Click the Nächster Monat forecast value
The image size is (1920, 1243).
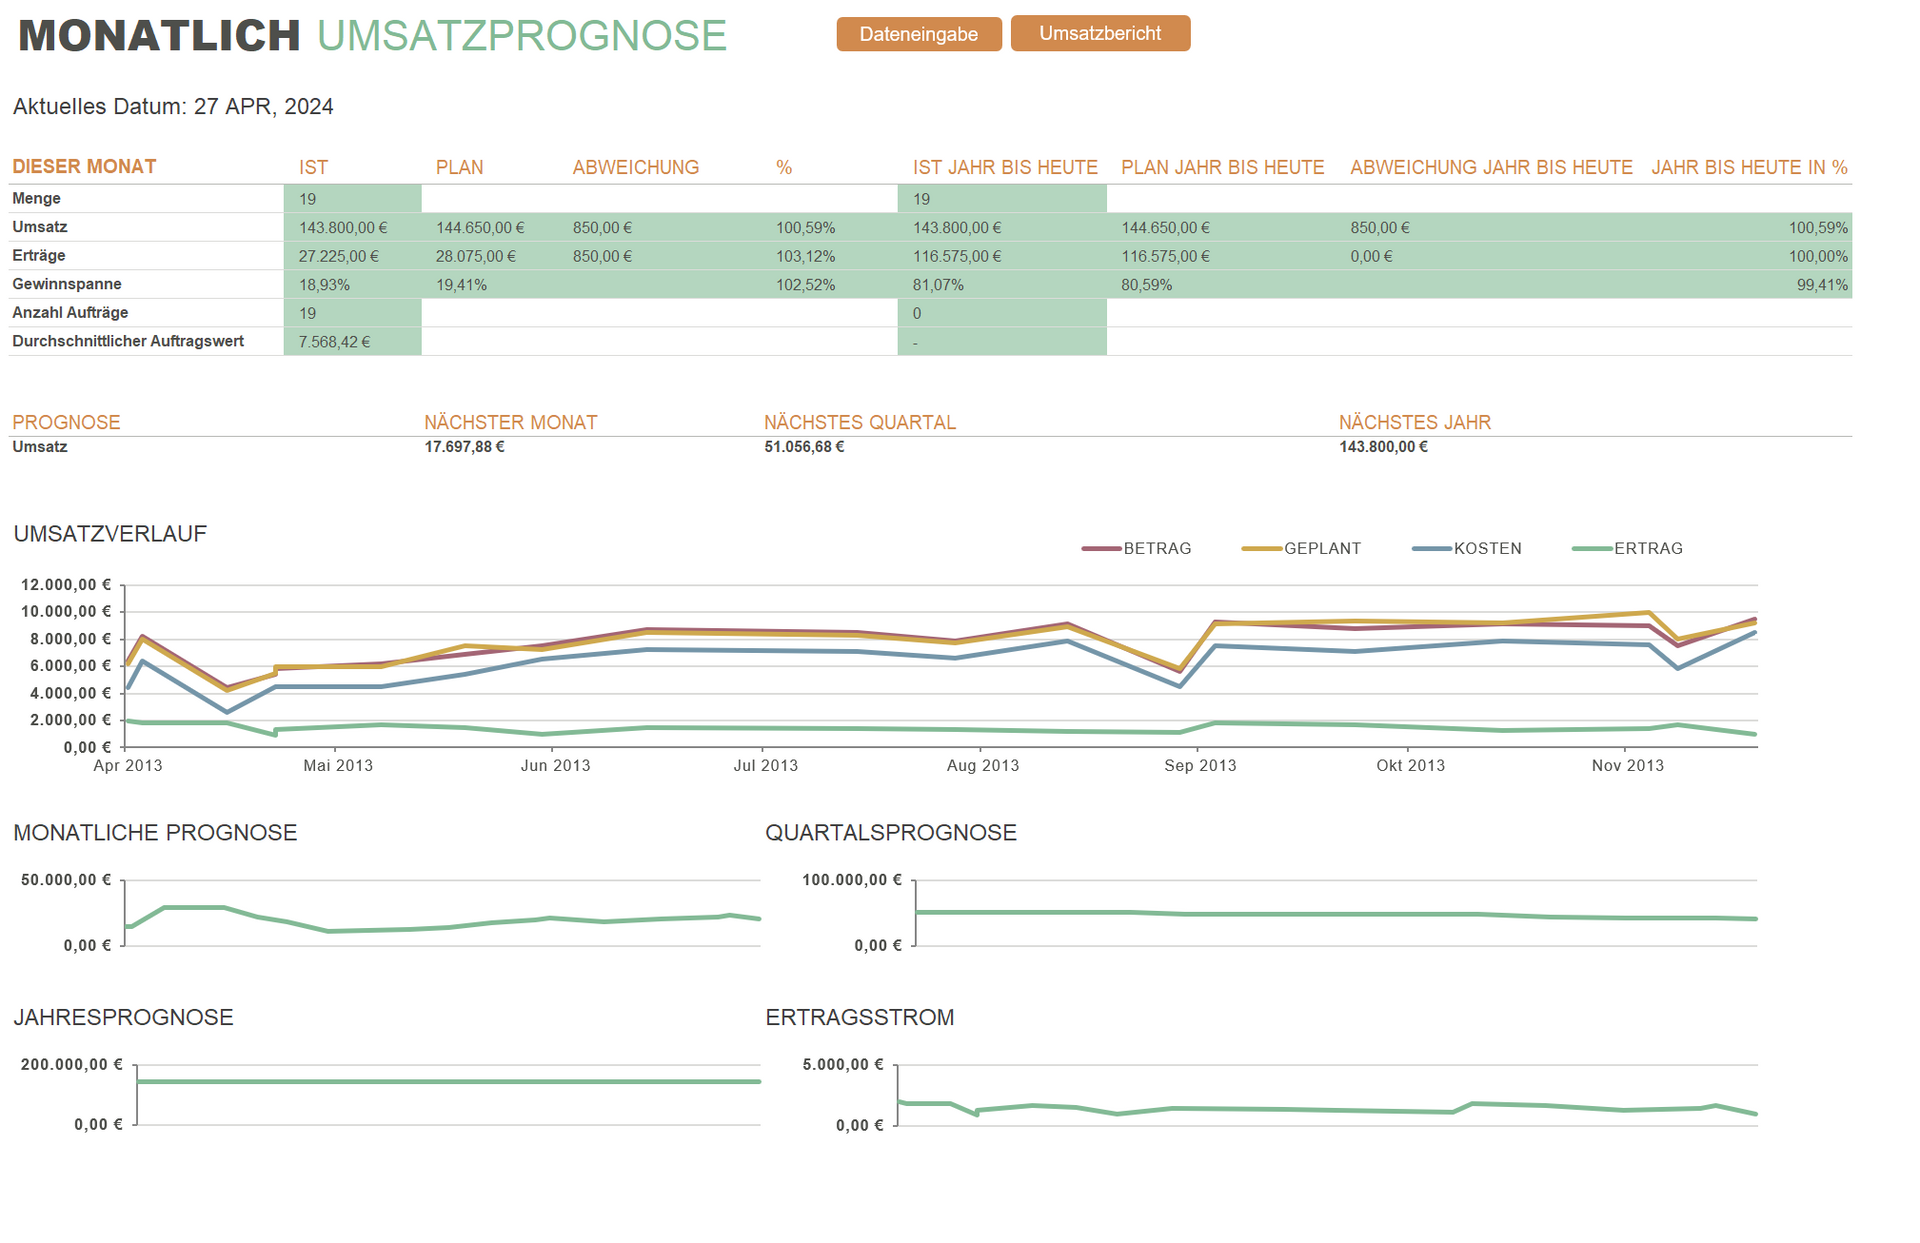pos(464,447)
